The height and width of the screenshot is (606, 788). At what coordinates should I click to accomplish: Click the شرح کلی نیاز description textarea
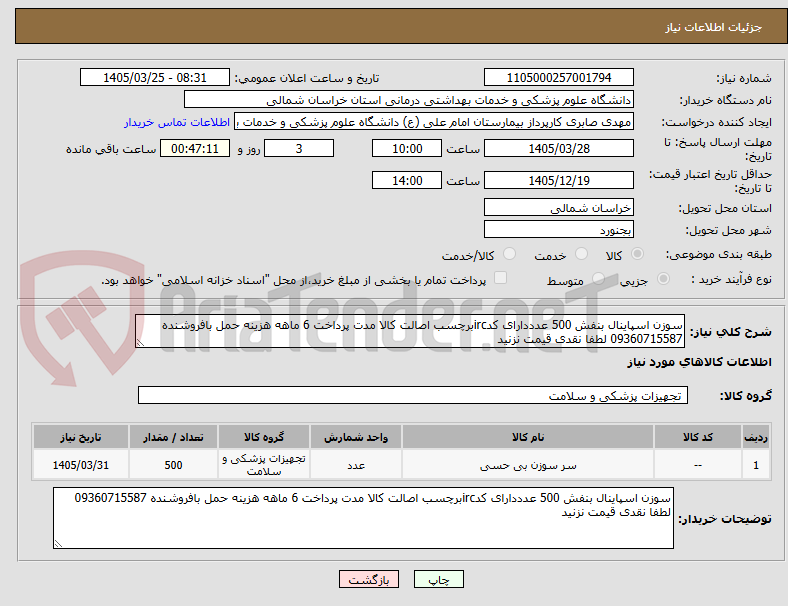[x=410, y=332]
